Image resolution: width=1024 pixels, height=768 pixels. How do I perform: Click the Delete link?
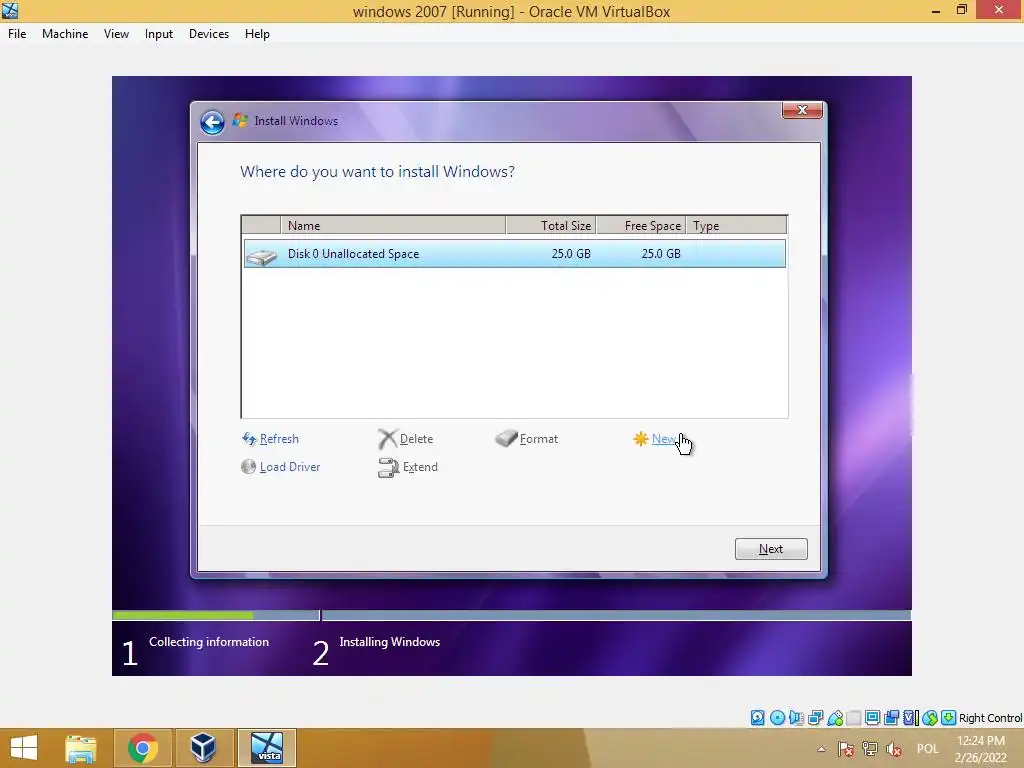coord(416,439)
